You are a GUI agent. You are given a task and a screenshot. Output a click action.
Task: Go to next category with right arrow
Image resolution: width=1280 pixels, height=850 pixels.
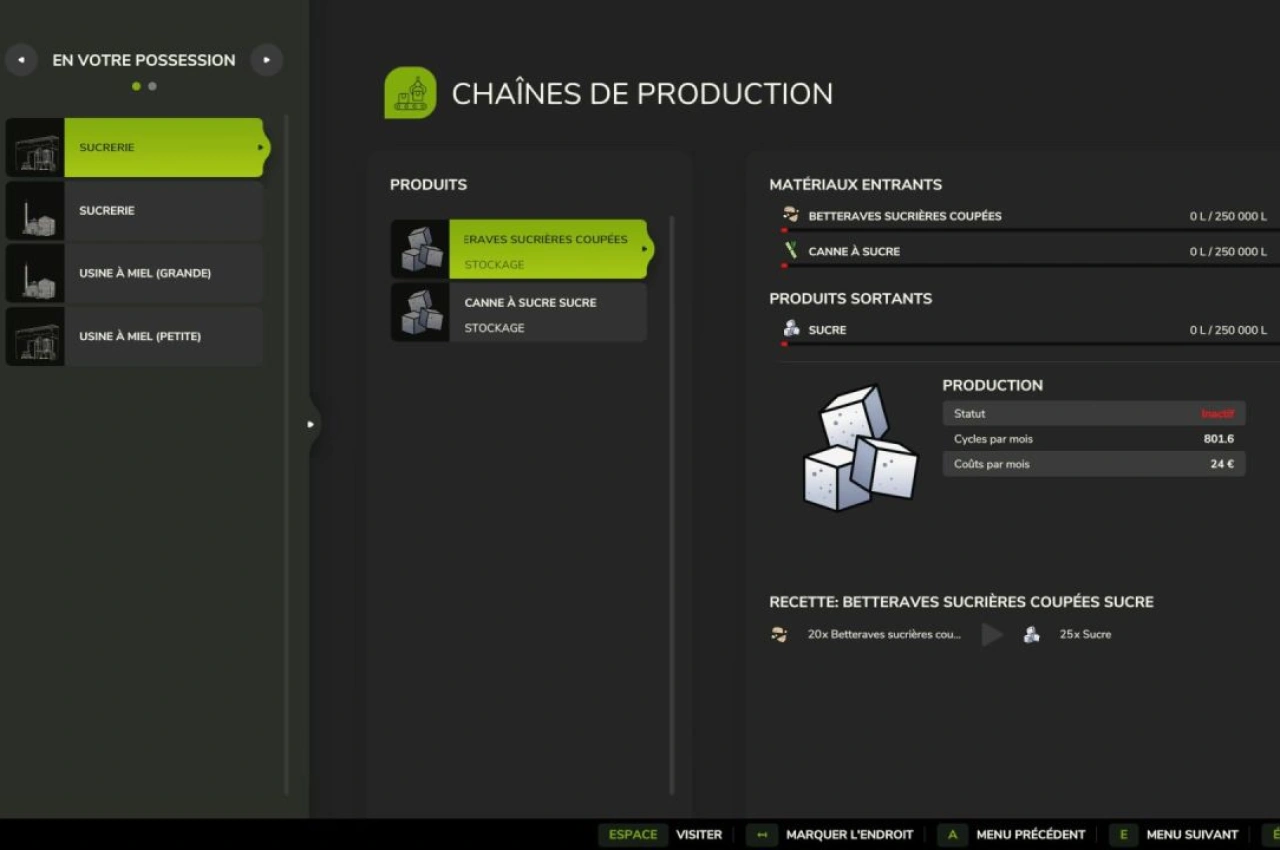click(x=266, y=60)
